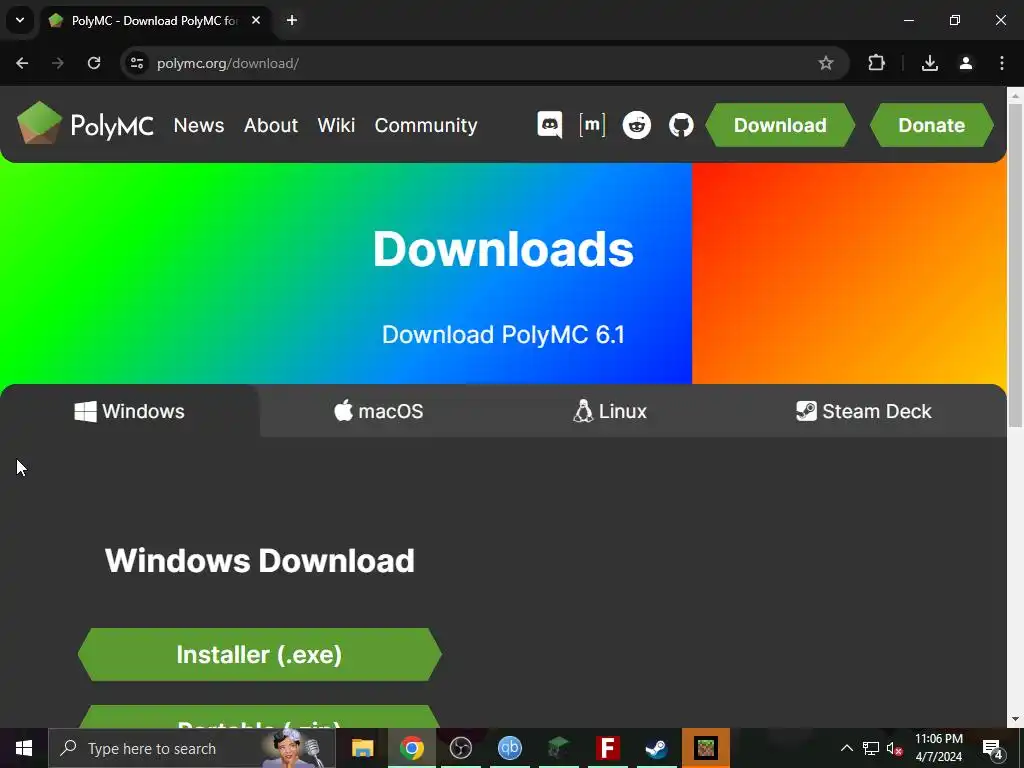Switch to the Linux tab

point(610,411)
